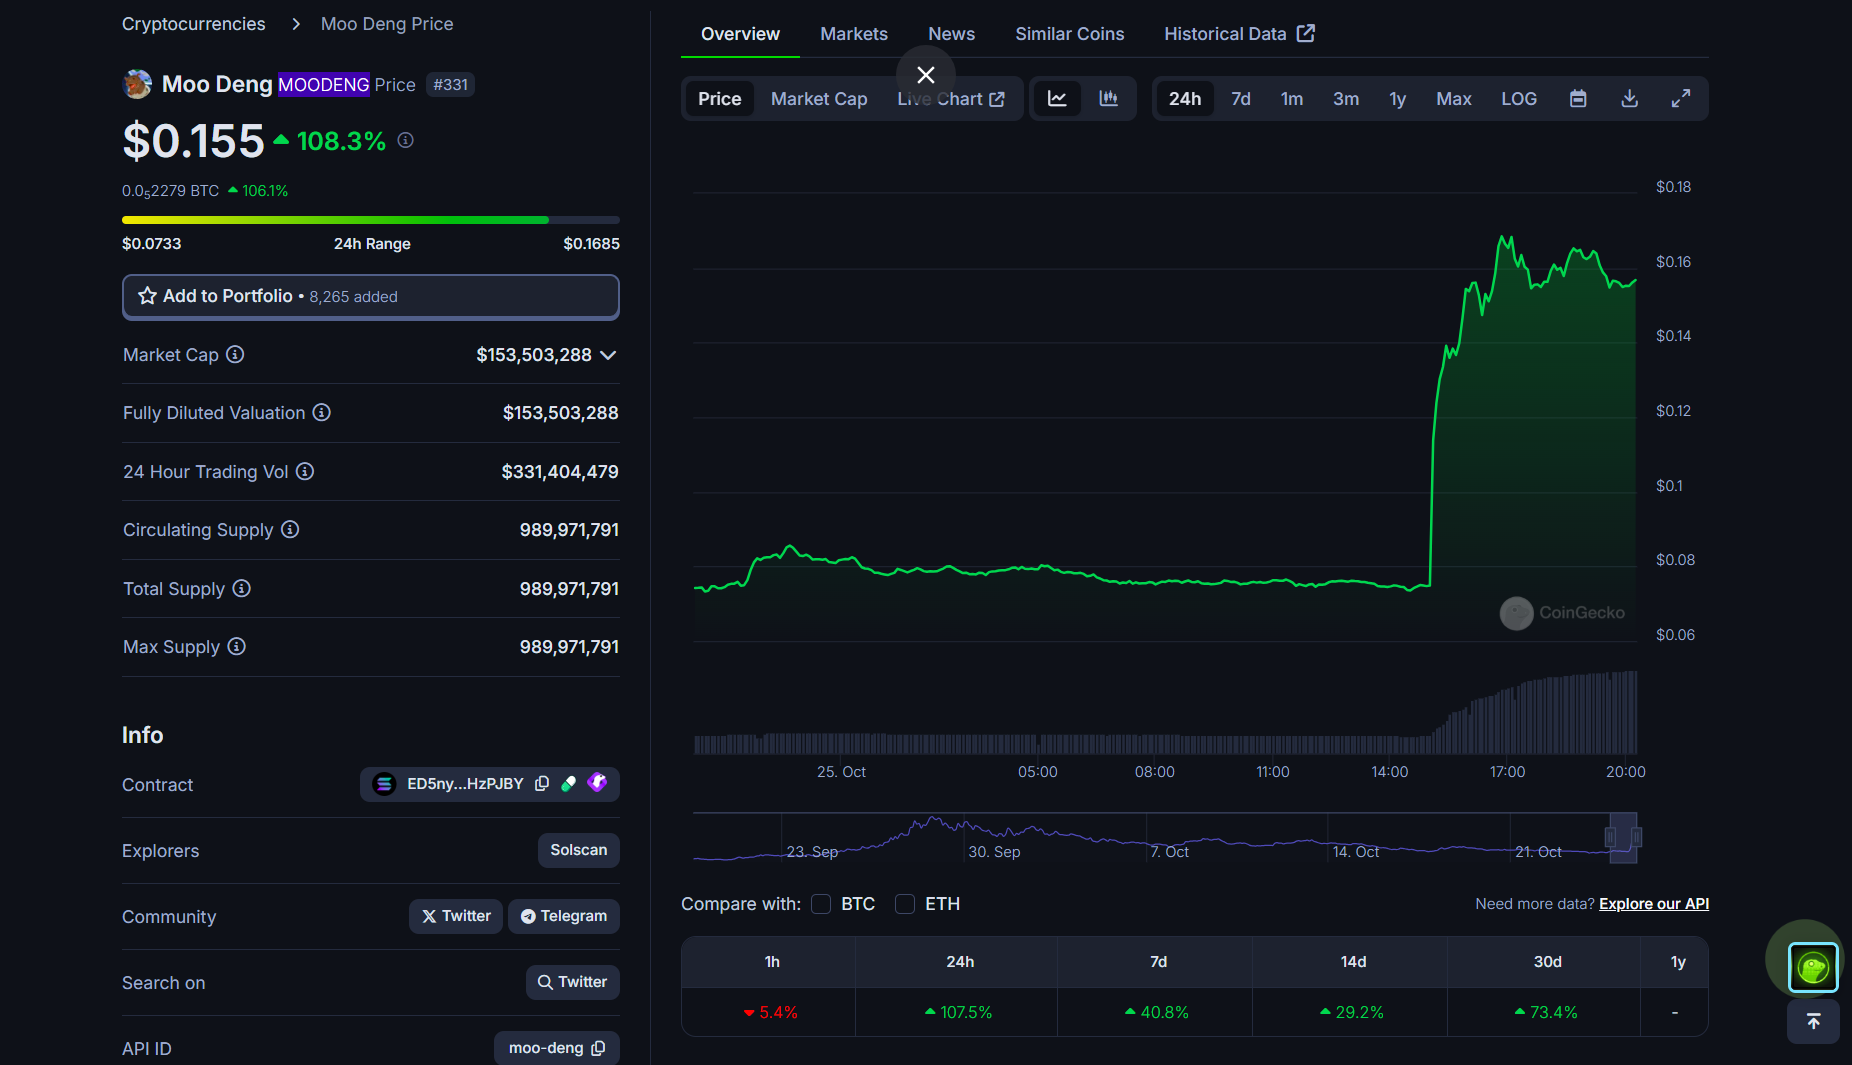Screen dimensions: 1852x1065
Task: Open Historical Data external link
Action: tap(1239, 33)
